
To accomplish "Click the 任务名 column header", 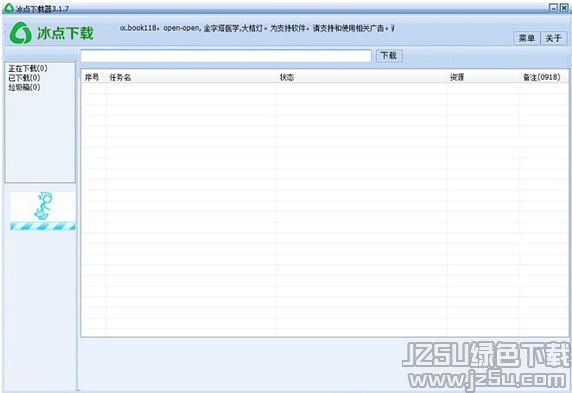I will (191, 77).
